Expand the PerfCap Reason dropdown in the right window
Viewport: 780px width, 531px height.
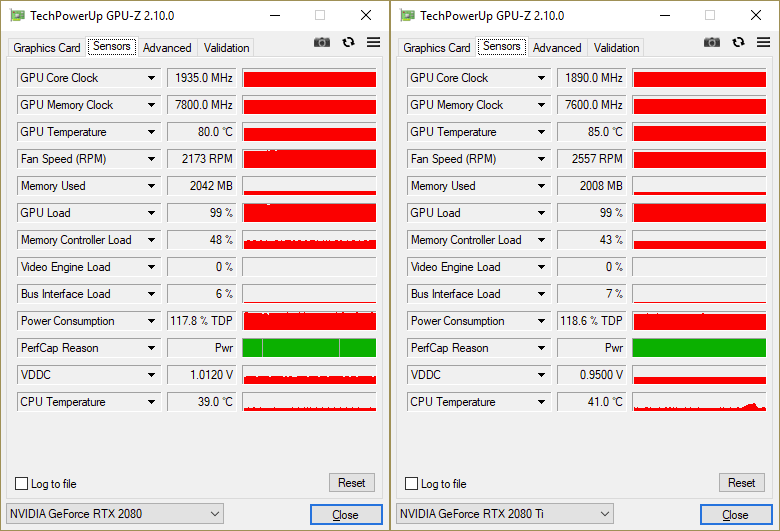click(x=542, y=348)
